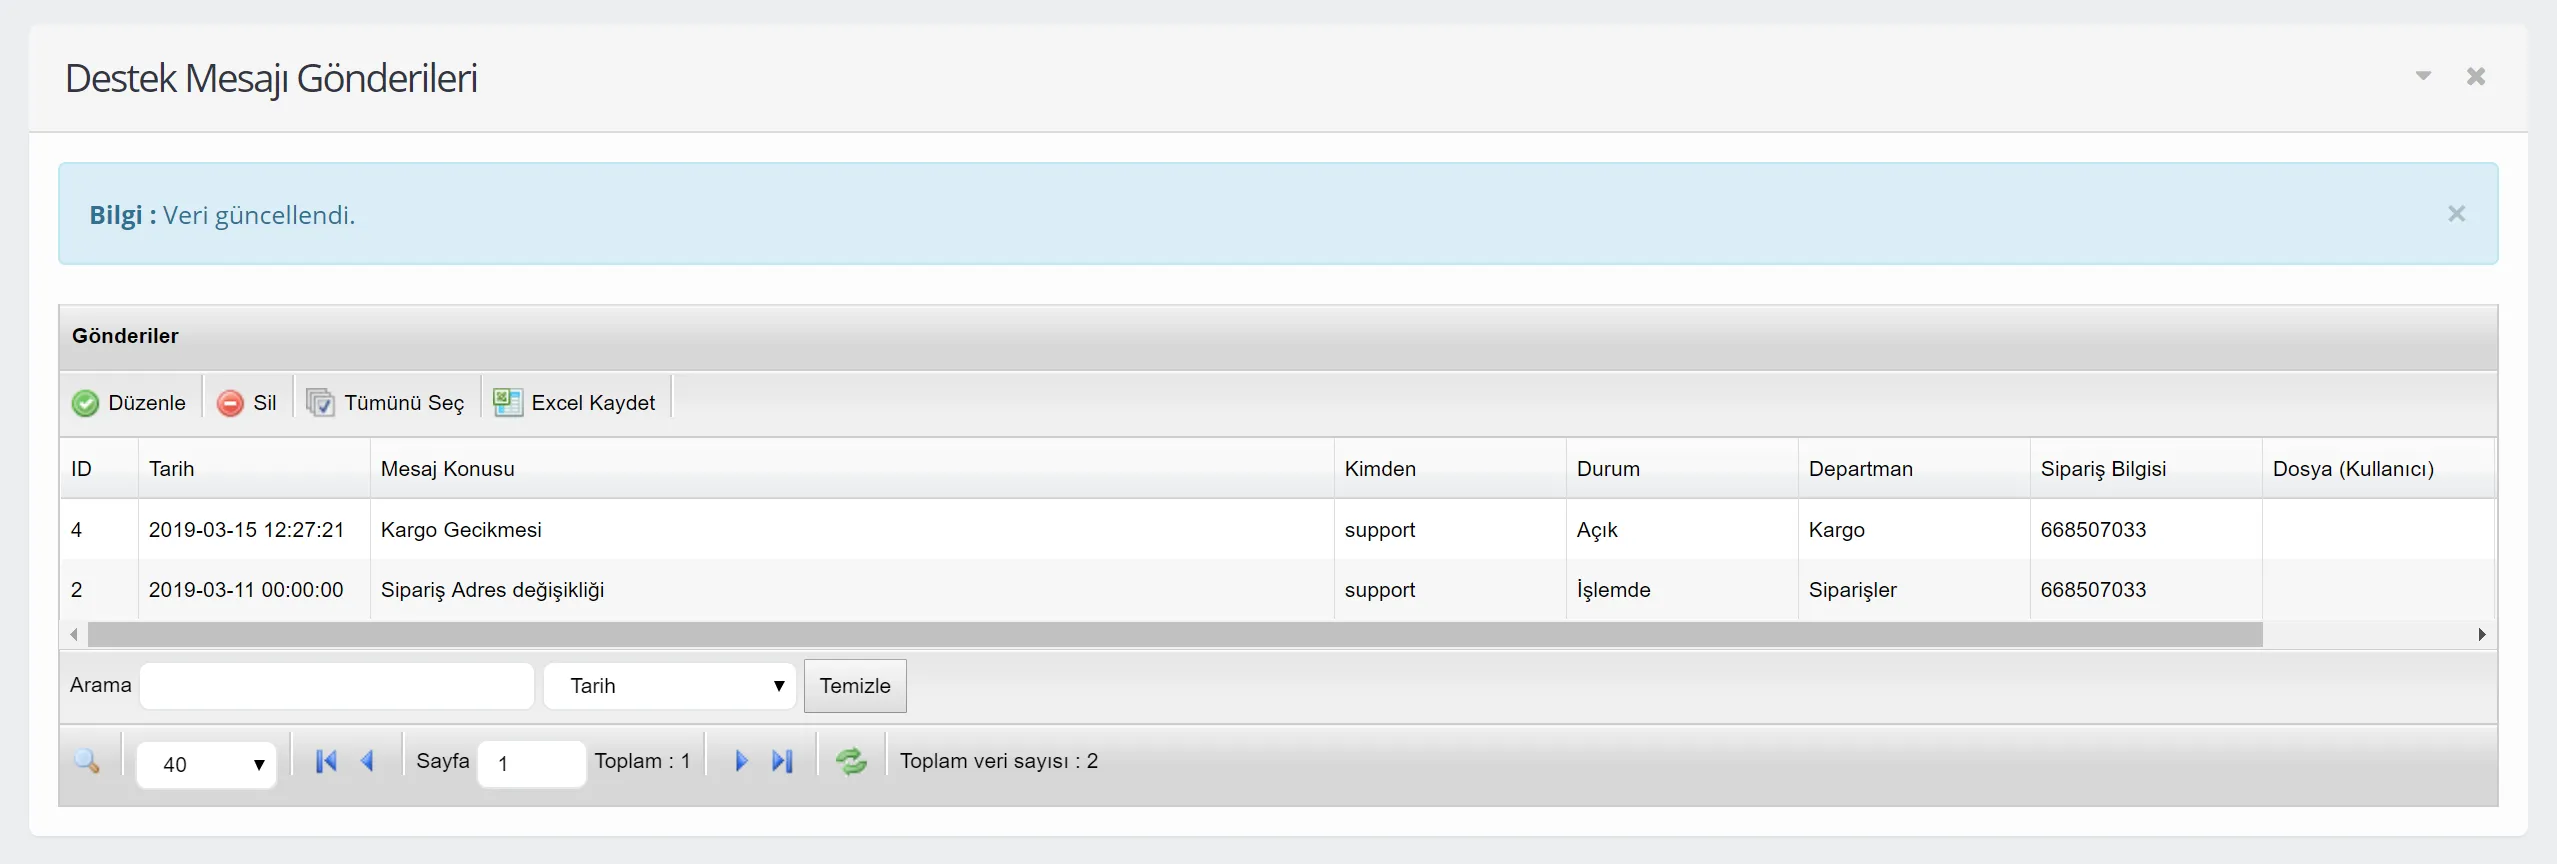This screenshot has width=2557, height=864.
Task: Dismiss the Veri güncellendi info alert
Action: (x=2456, y=214)
